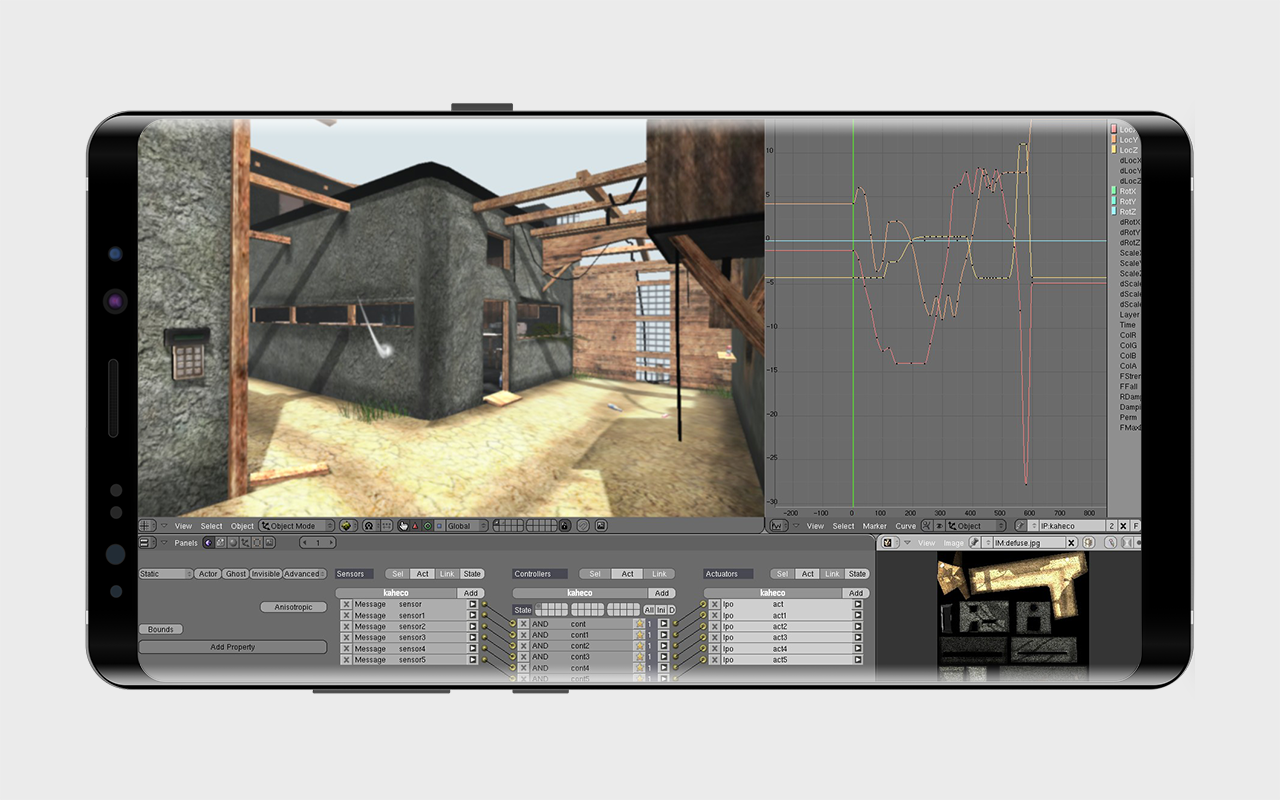Click the star icon on controller cont

click(x=639, y=624)
